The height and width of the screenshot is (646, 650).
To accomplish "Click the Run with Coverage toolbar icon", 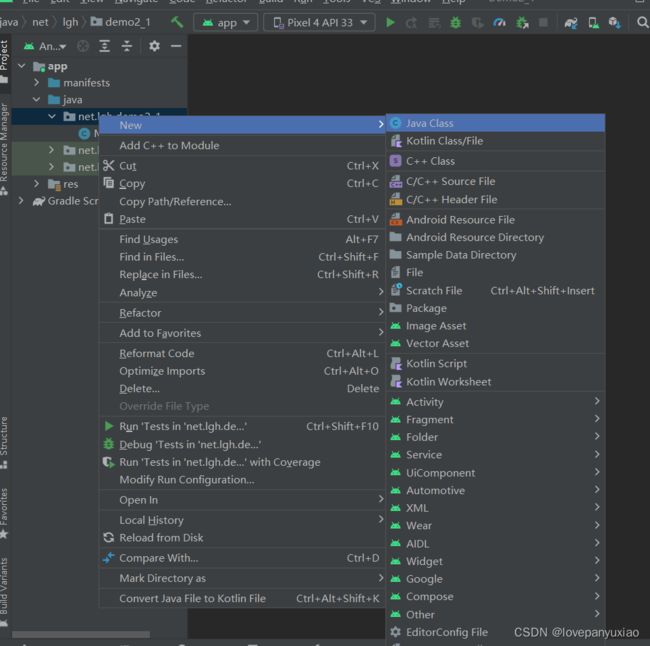I will tap(477, 22).
